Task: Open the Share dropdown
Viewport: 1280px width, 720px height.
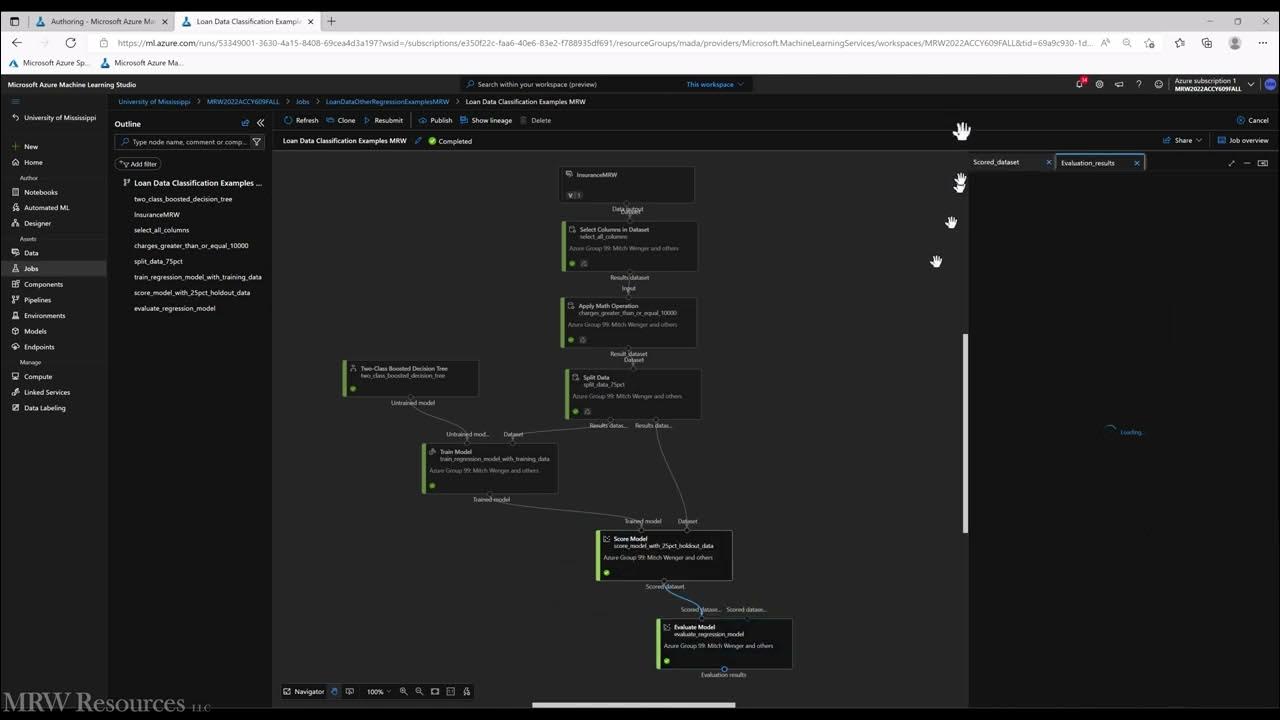Action: (x=1183, y=140)
